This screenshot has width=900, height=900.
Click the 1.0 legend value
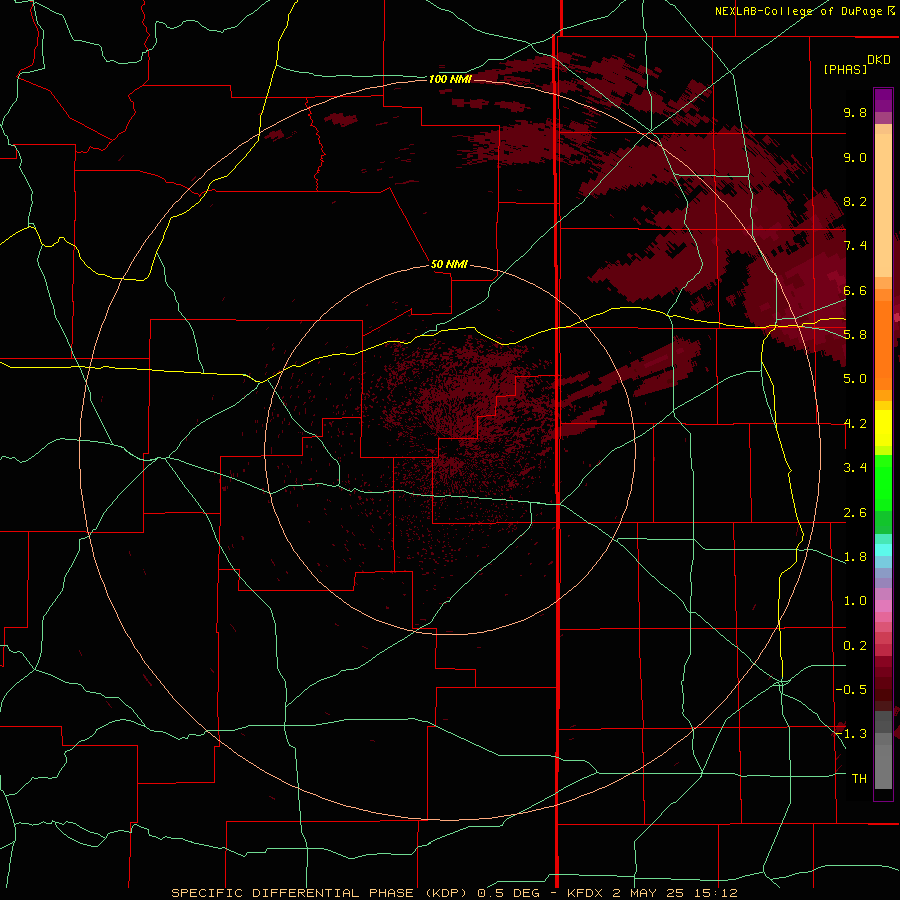click(x=855, y=601)
